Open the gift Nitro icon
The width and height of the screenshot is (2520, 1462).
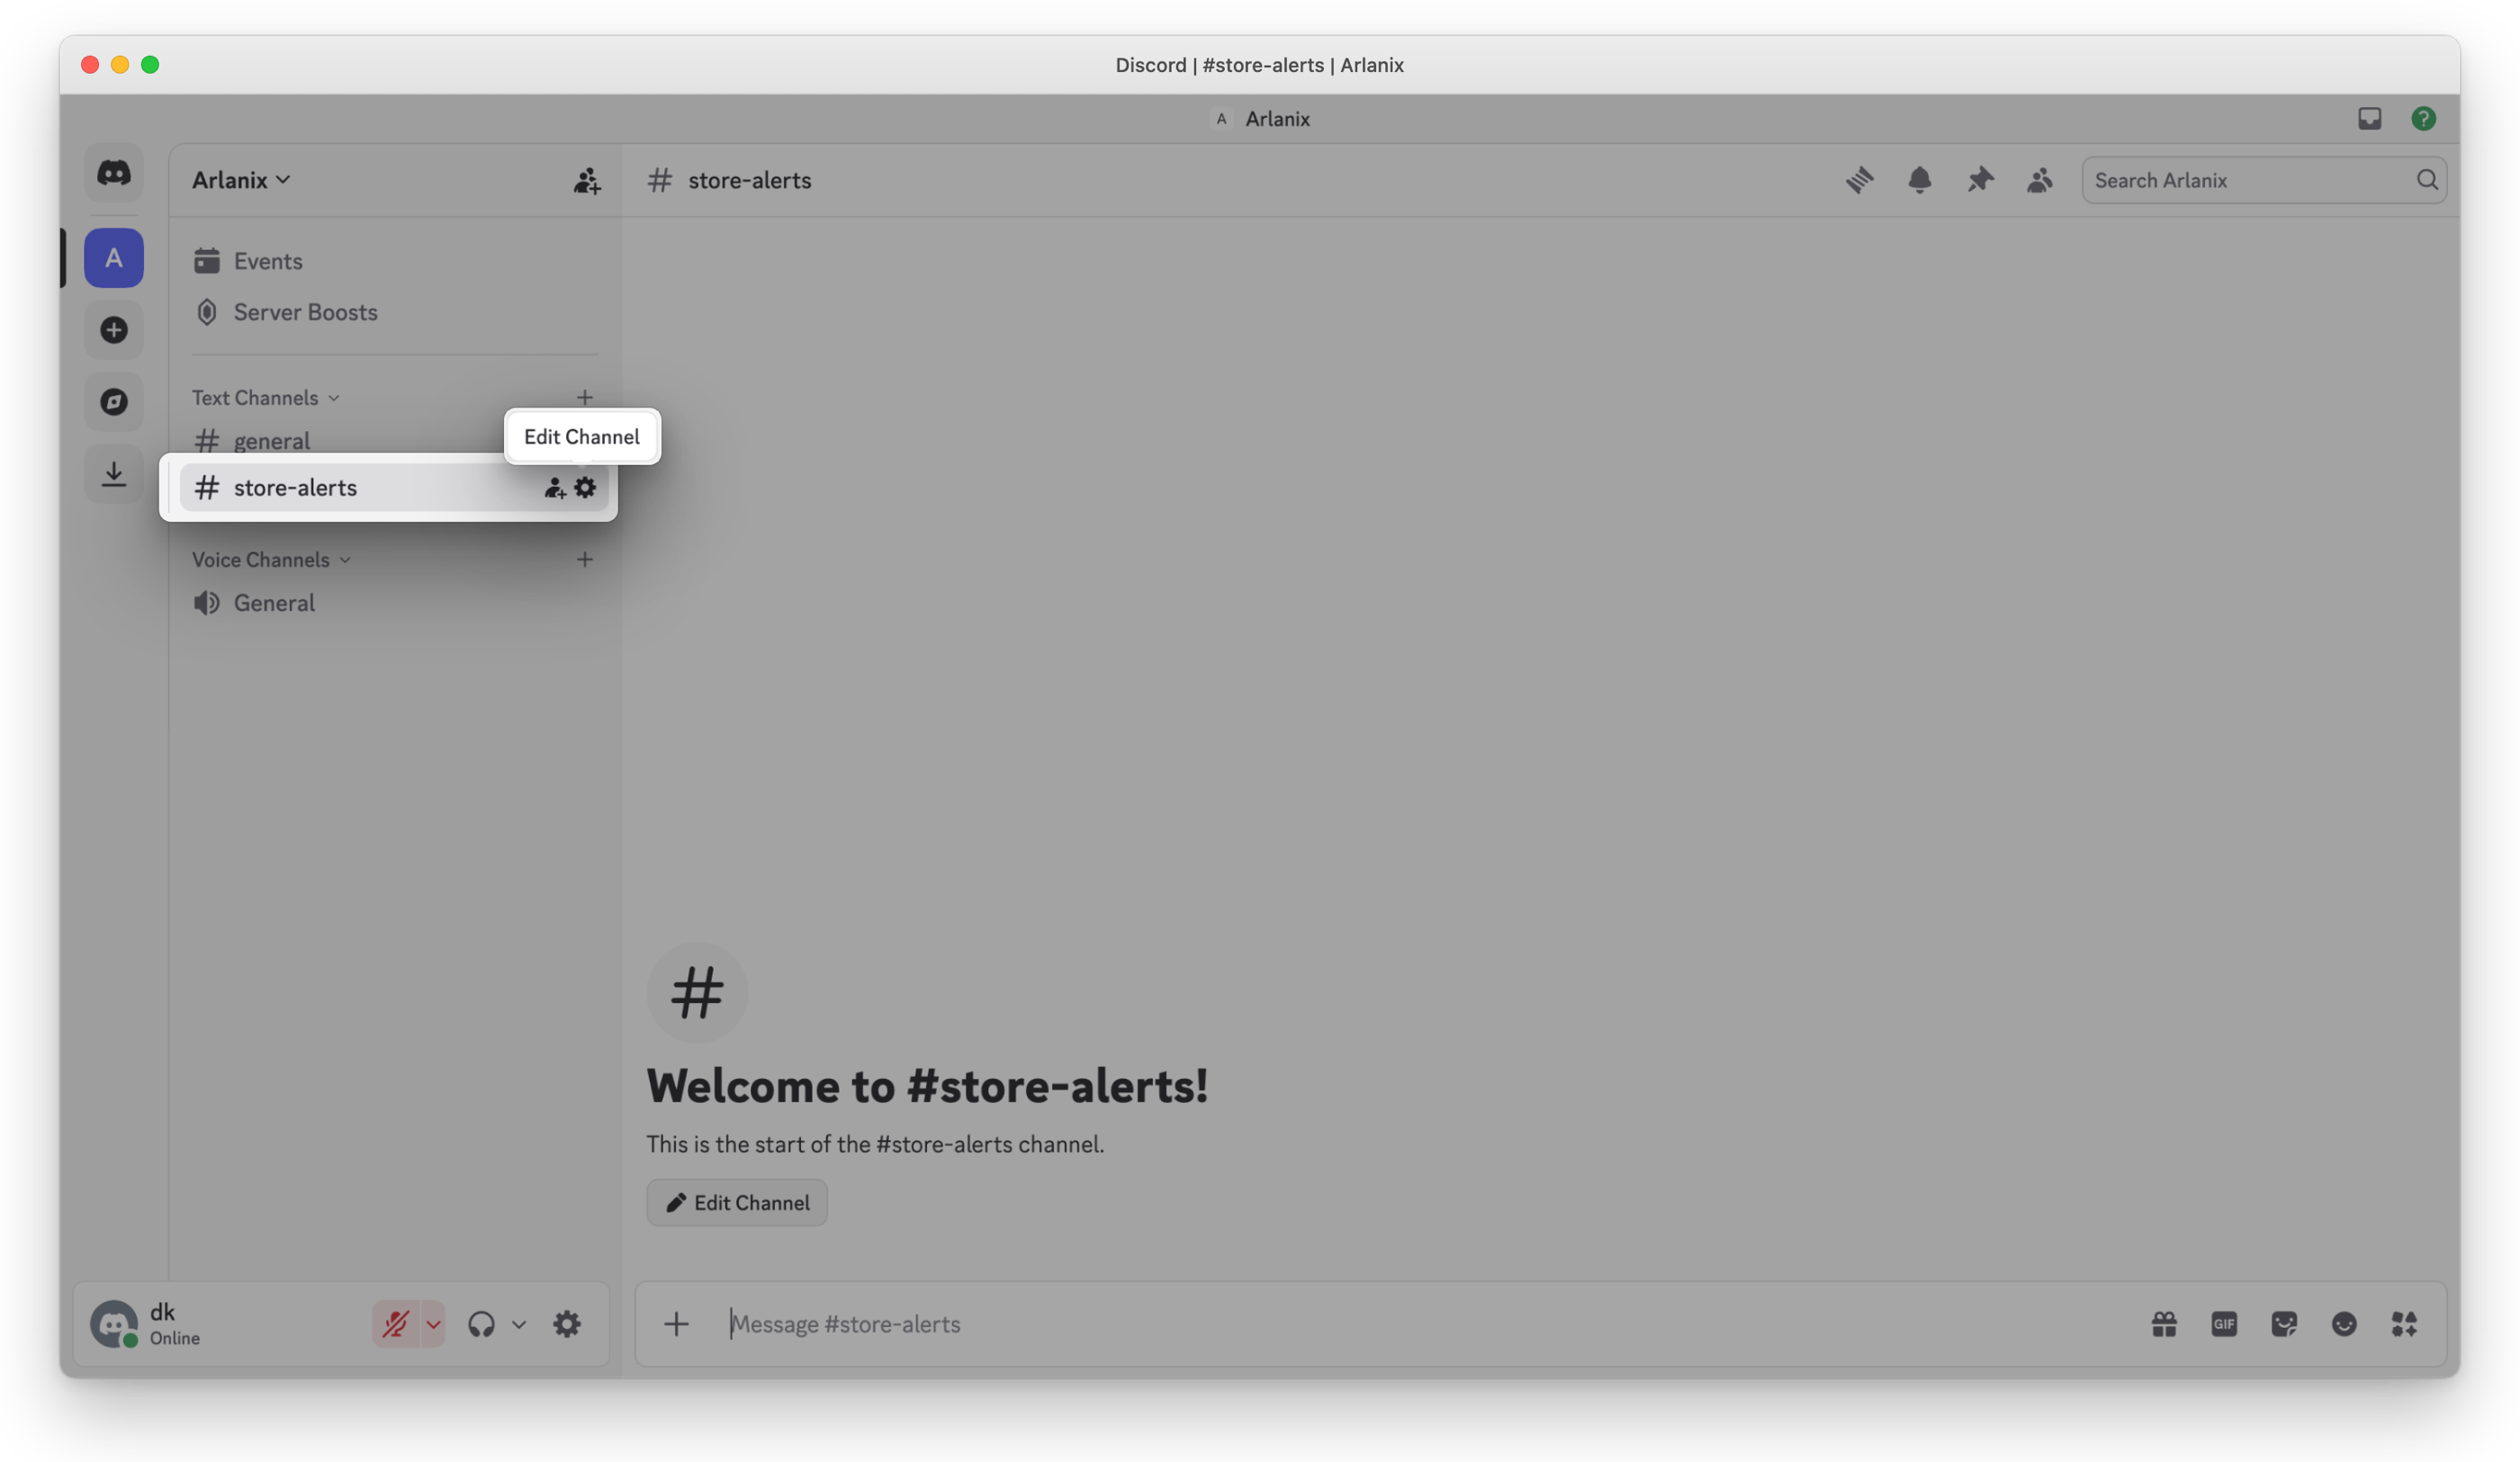[x=2164, y=1324]
